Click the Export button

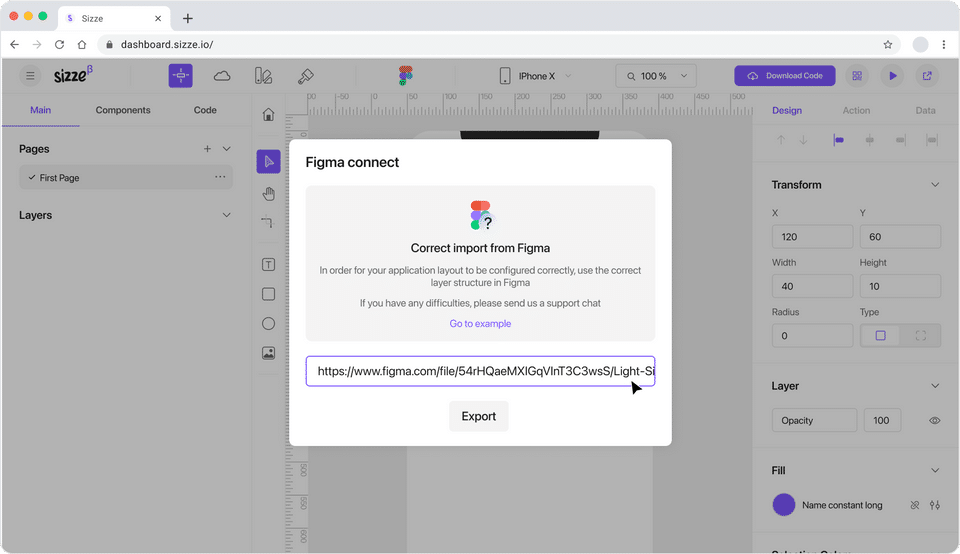click(479, 416)
